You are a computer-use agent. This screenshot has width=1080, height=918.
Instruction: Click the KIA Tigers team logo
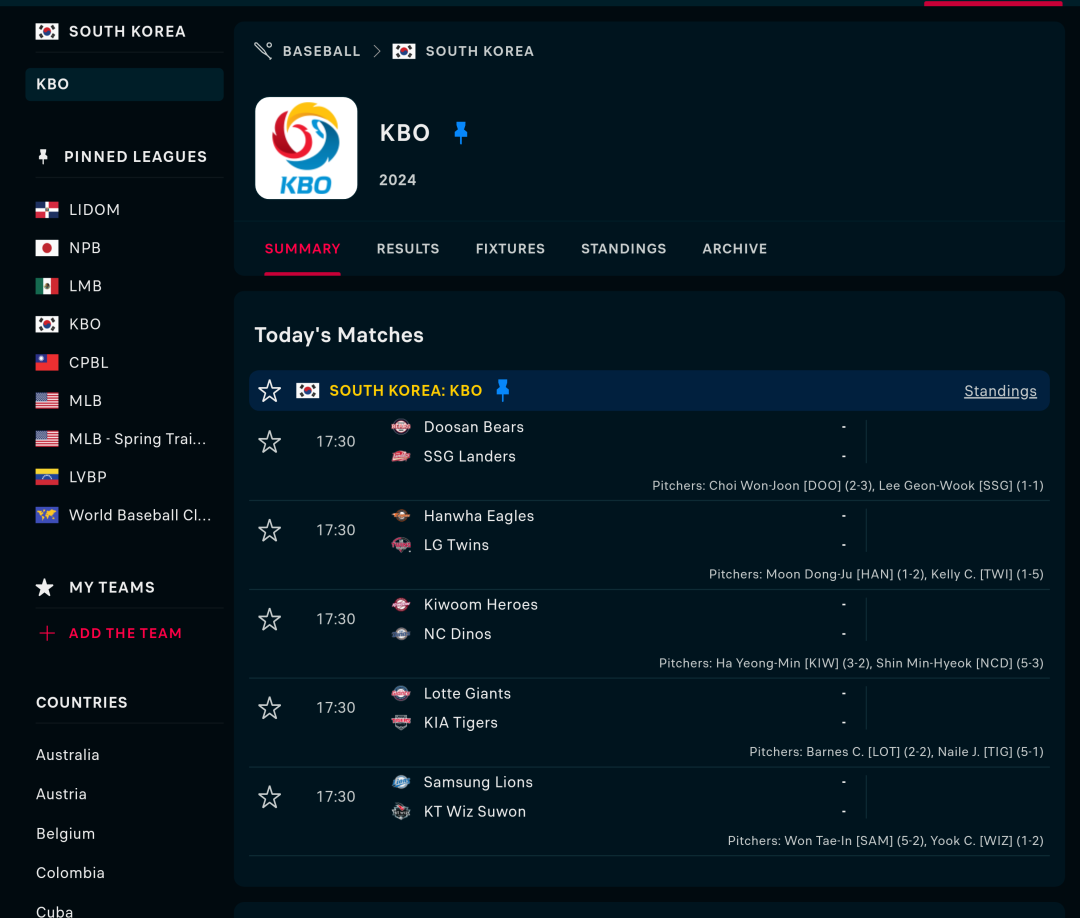click(x=401, y=722)
